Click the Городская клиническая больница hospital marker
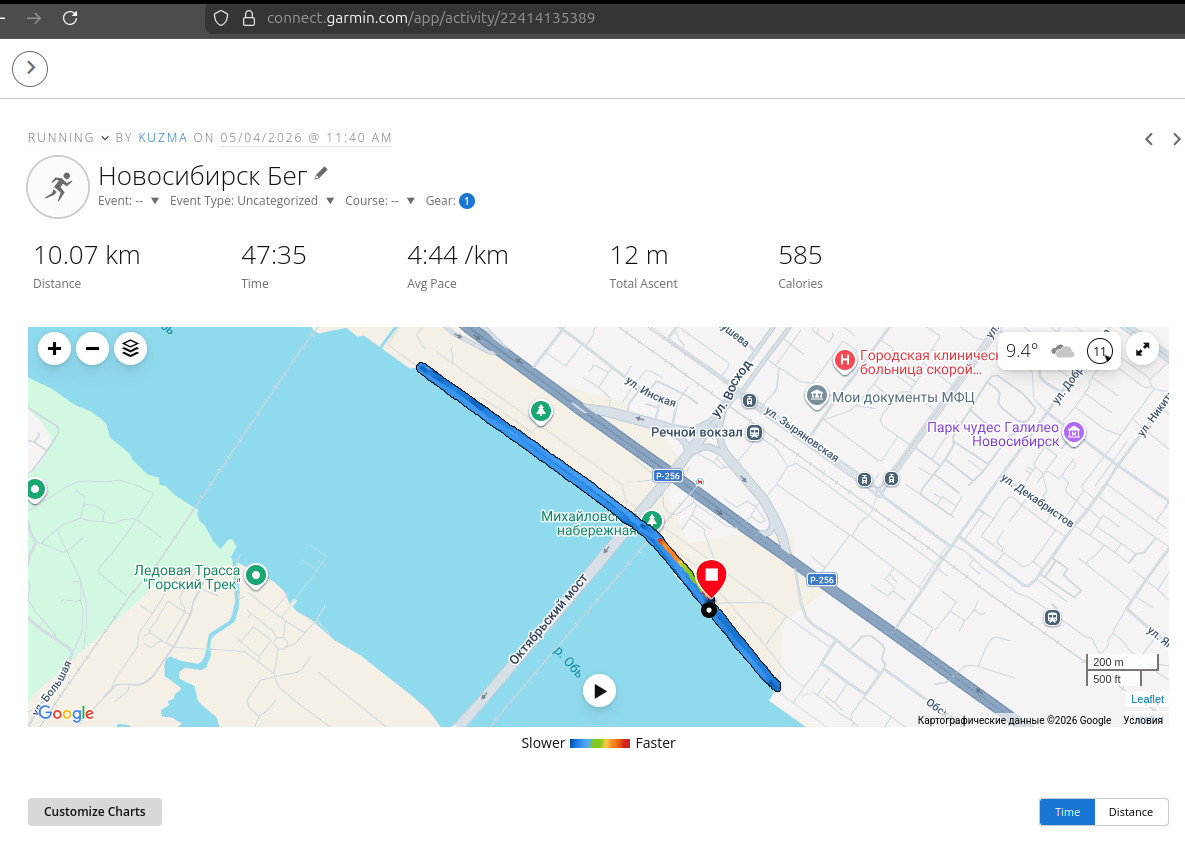This screenshot has width=1185, height=852. (x=844, y=361)
